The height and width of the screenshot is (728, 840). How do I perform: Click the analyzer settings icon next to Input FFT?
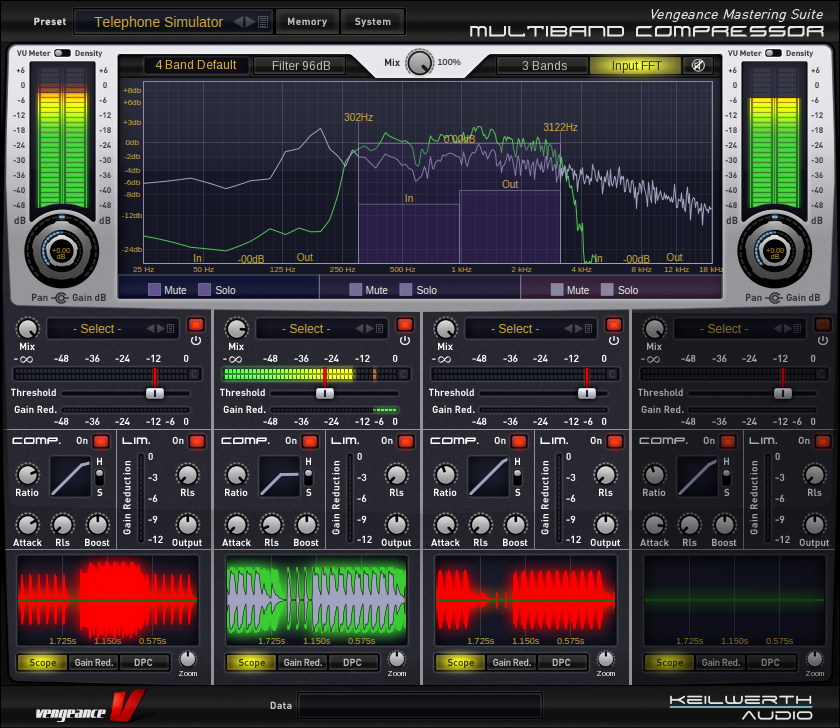(698, 65)
